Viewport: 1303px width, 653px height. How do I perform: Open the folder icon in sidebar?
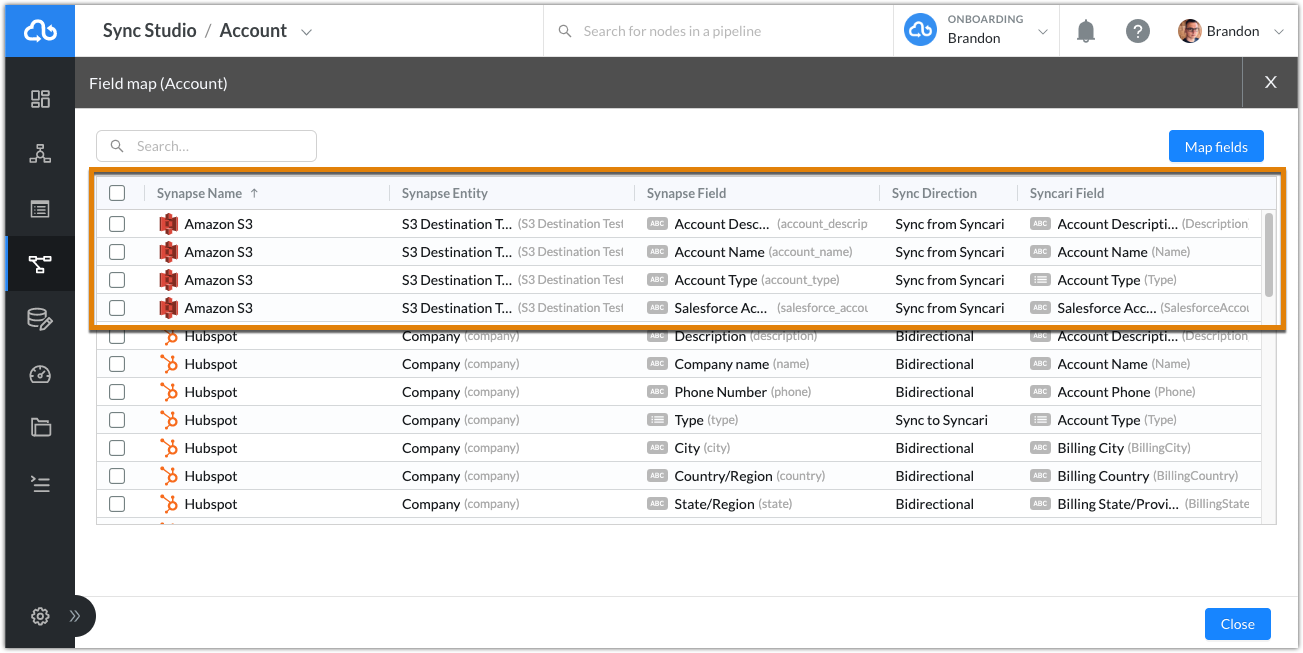(40, 428)
